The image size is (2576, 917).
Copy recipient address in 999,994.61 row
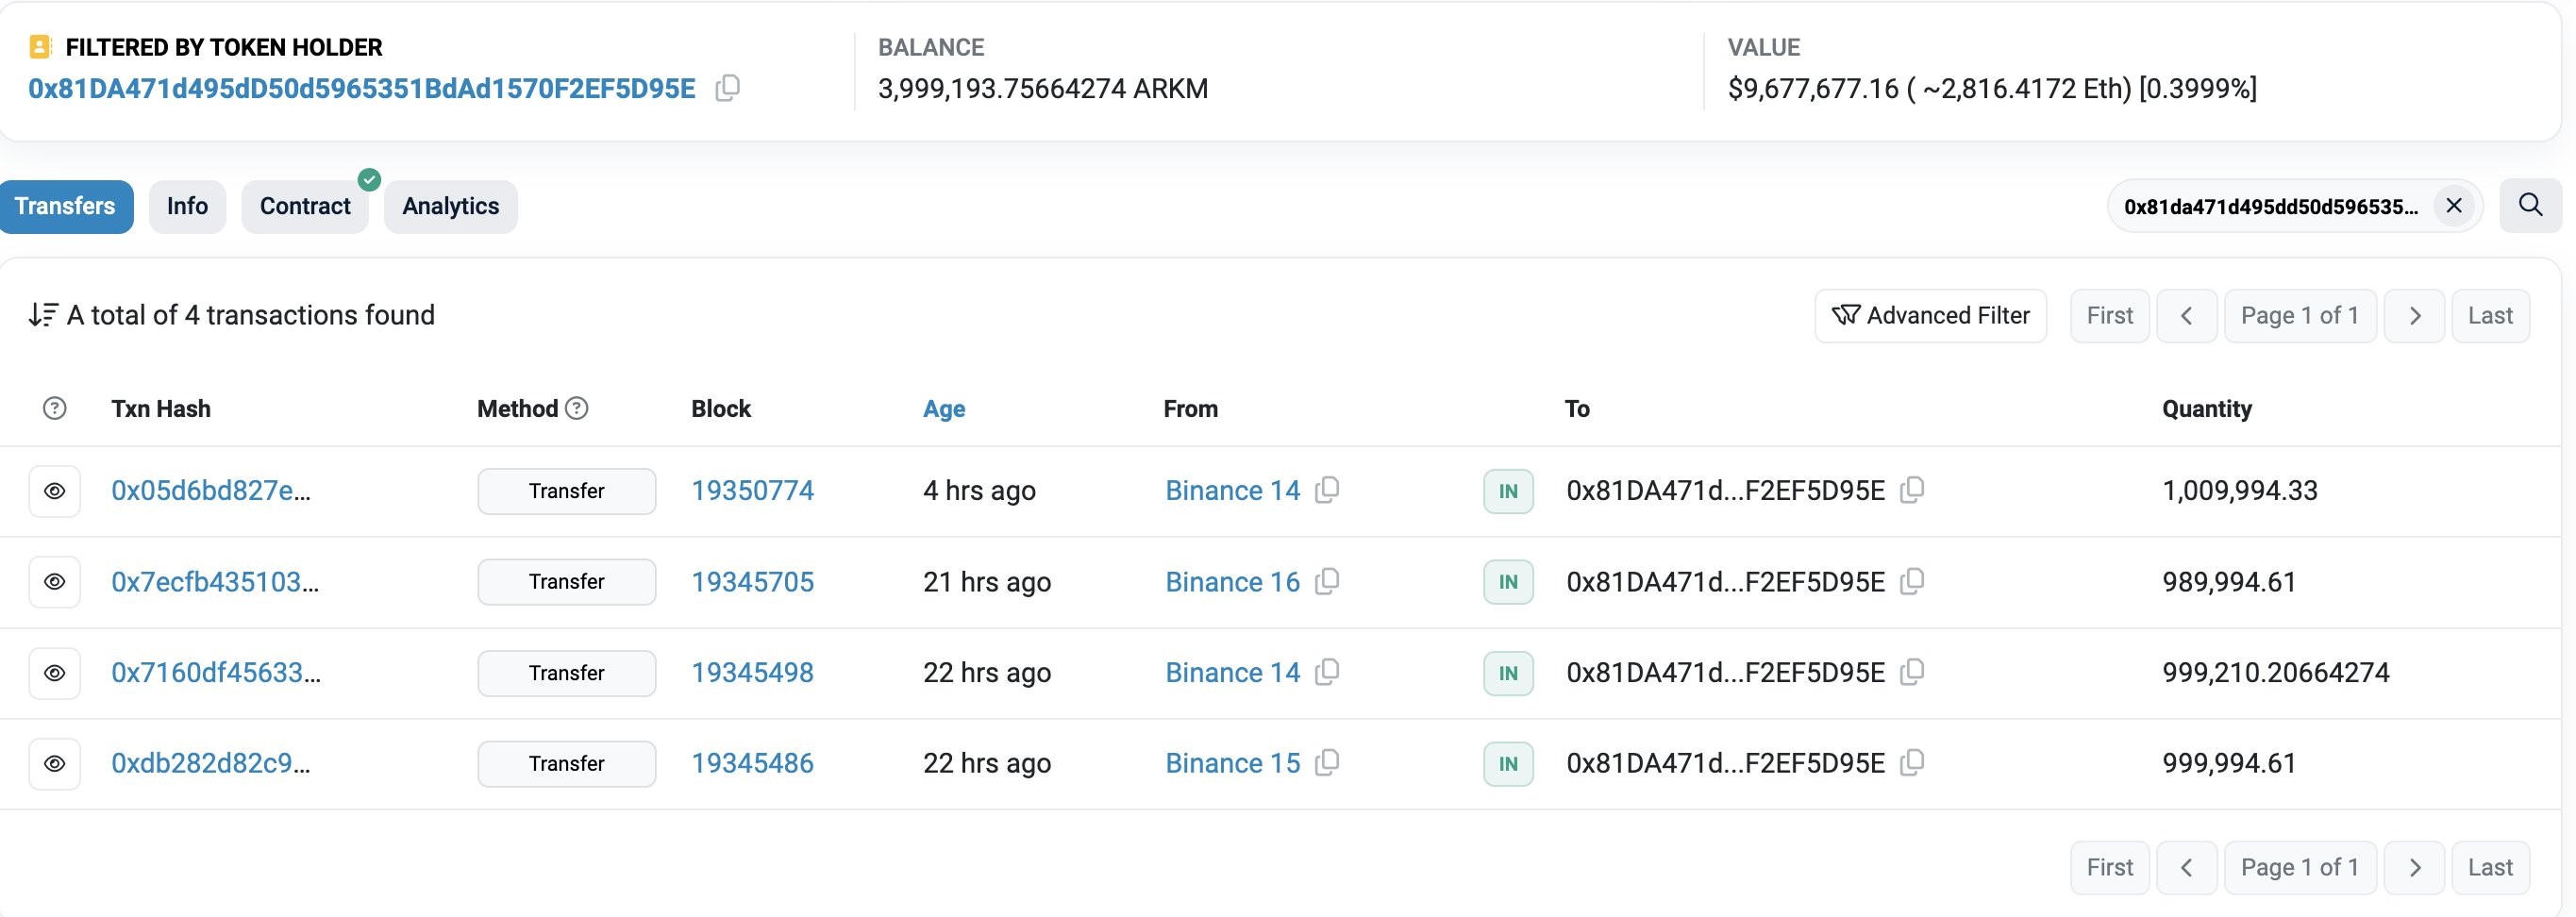tap(1912, 763)
